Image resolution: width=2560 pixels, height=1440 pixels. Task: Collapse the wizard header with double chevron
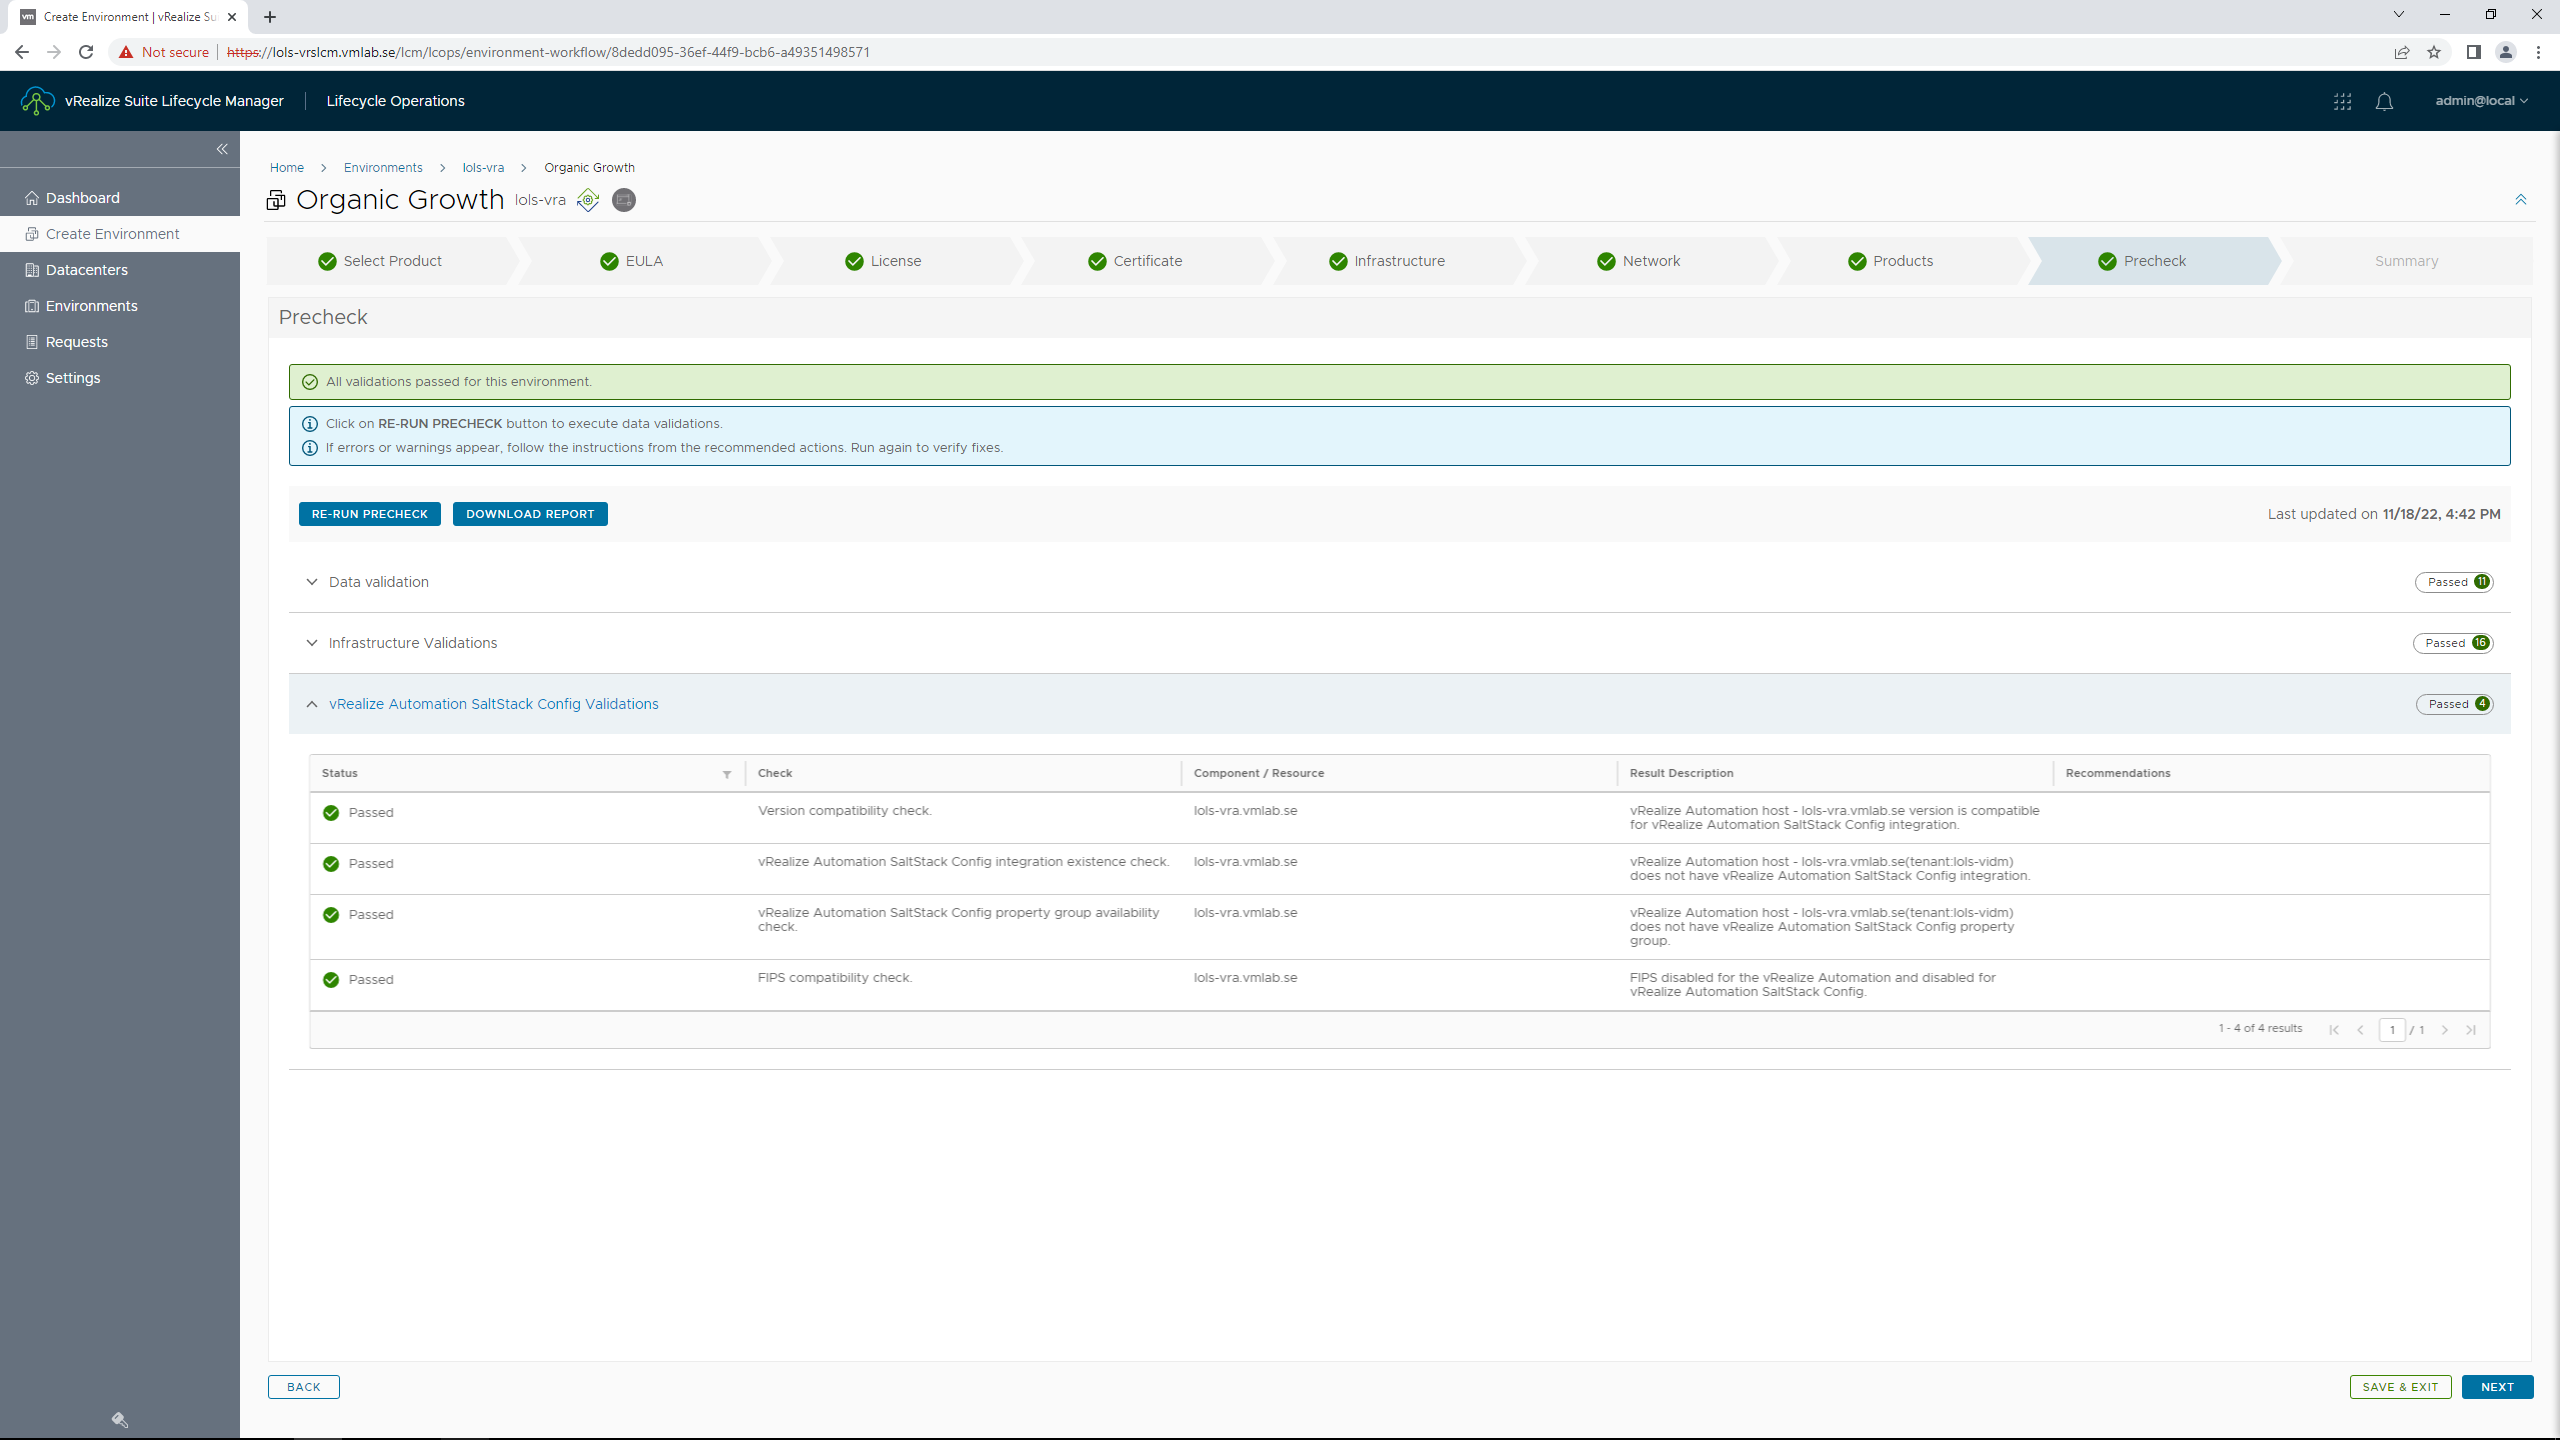[x=2521, y=200]
